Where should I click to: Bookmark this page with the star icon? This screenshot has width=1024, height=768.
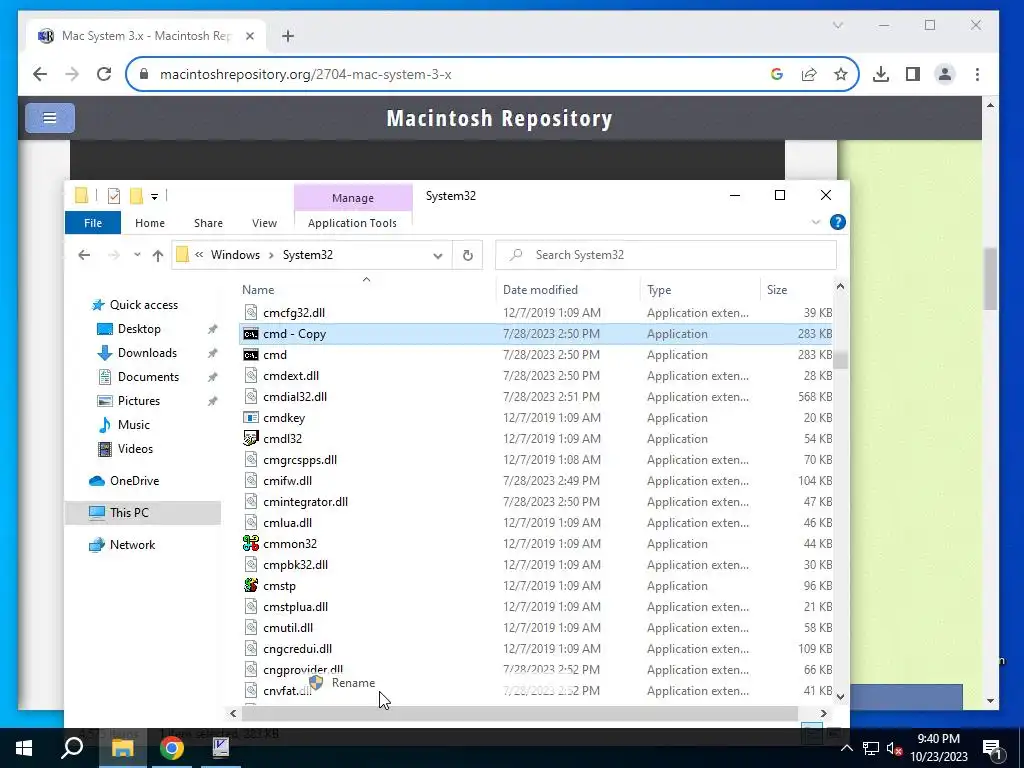coord(840,74)
